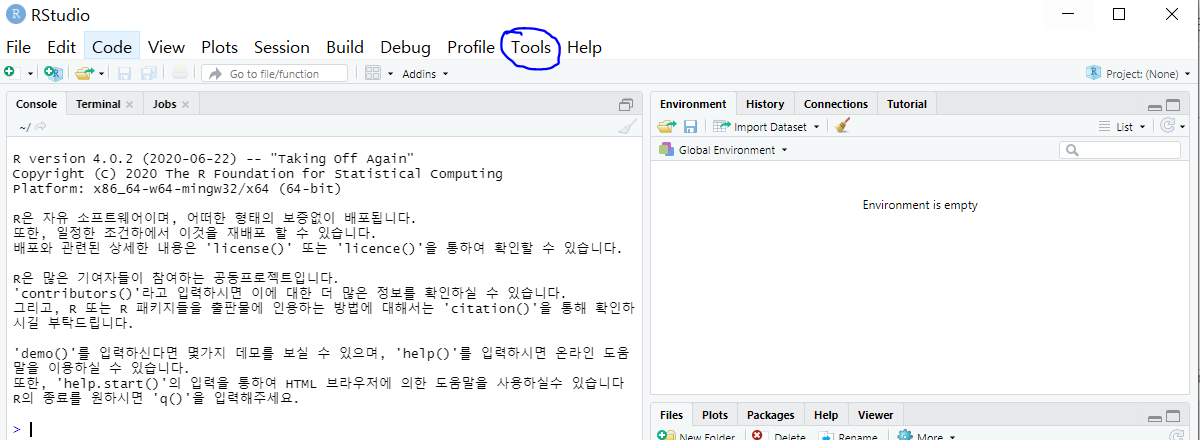
Task: Open the Import Dataset dropdown
Action: tap(766, 127)
